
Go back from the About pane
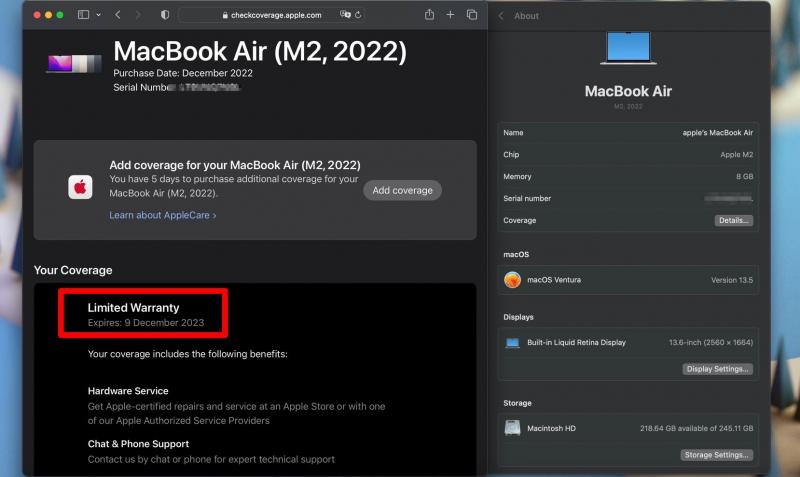point(501,16)
